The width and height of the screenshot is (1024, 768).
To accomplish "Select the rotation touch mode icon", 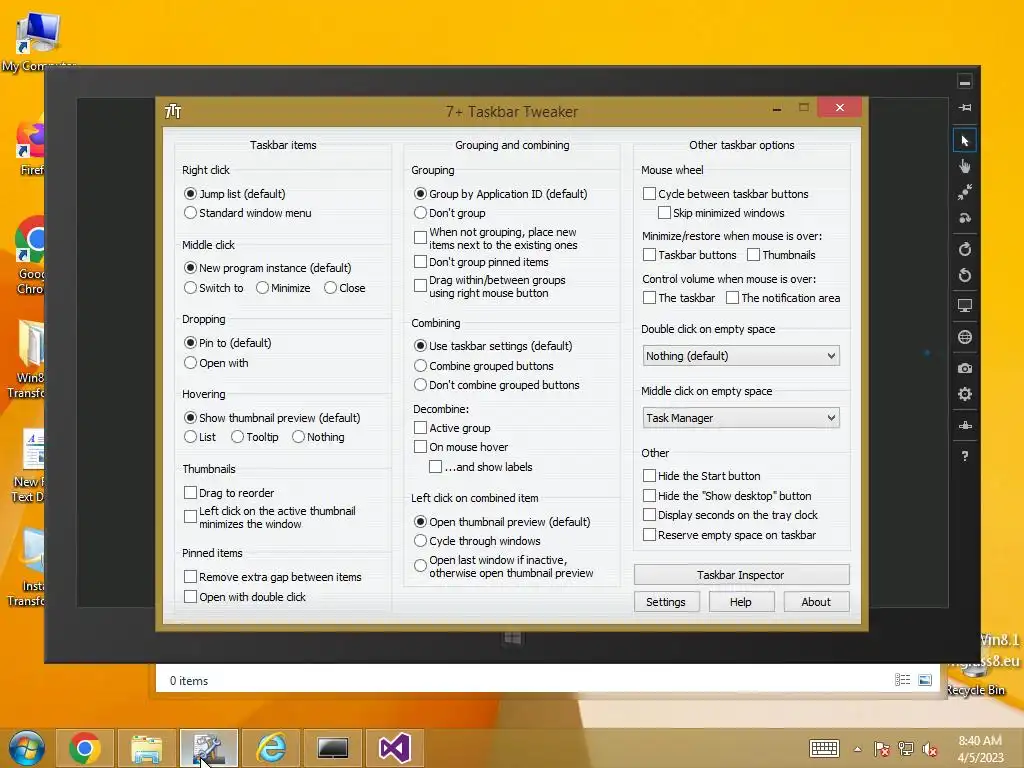I will click(965, 218).
